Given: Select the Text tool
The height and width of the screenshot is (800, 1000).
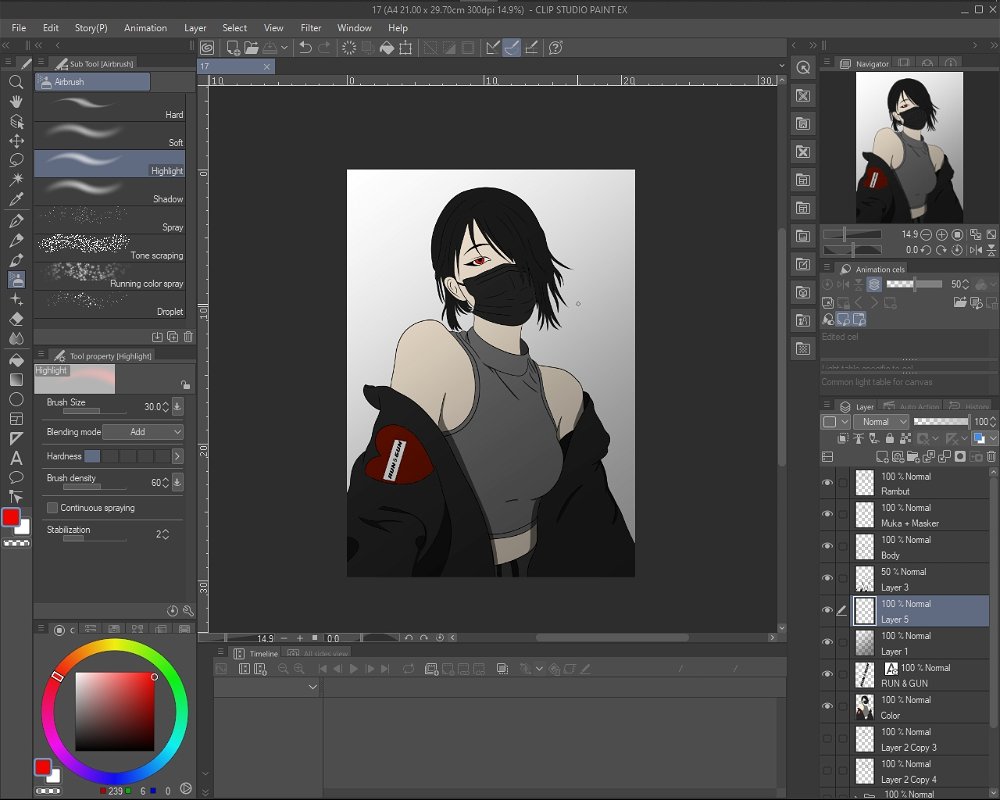Looking at the screenshot, I should (16, 458).
